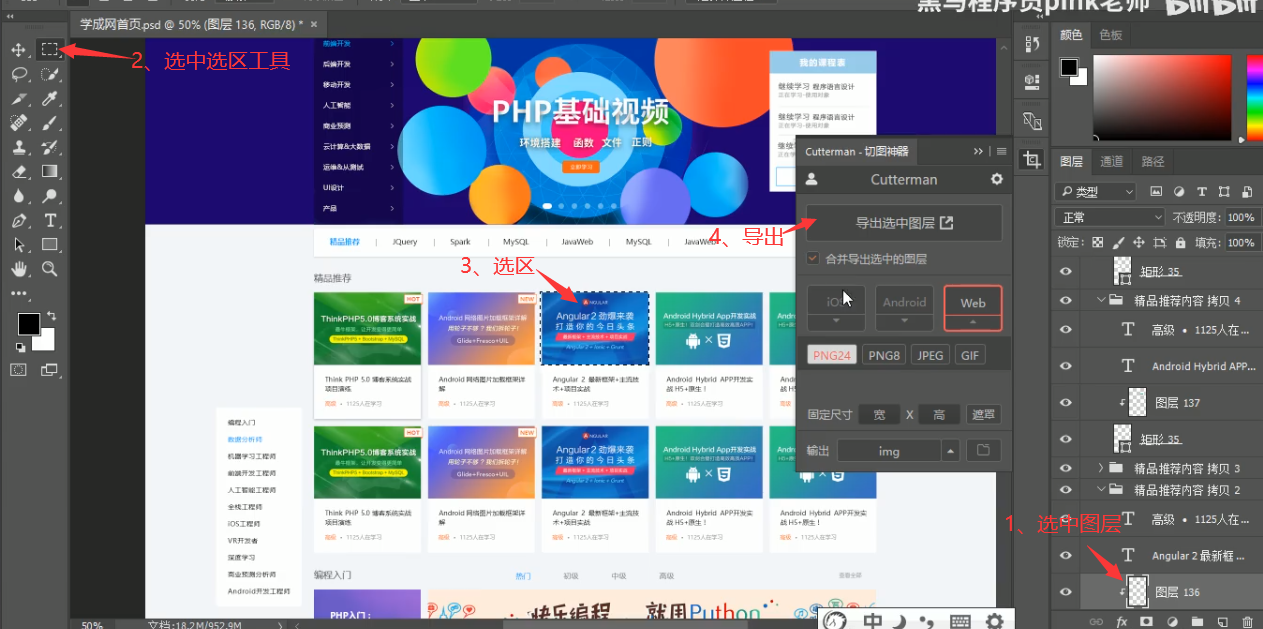Select the Eyedropper tool

tap(49, 98)
